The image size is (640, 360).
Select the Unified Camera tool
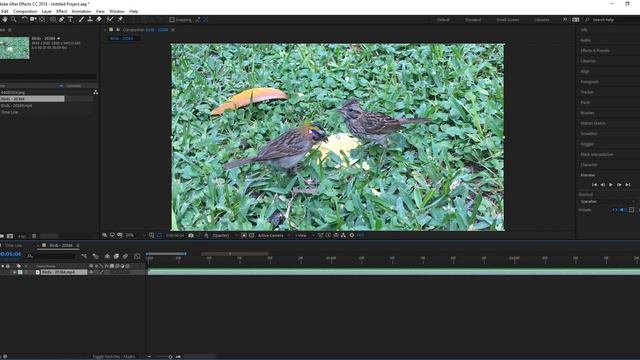point(33,19)
